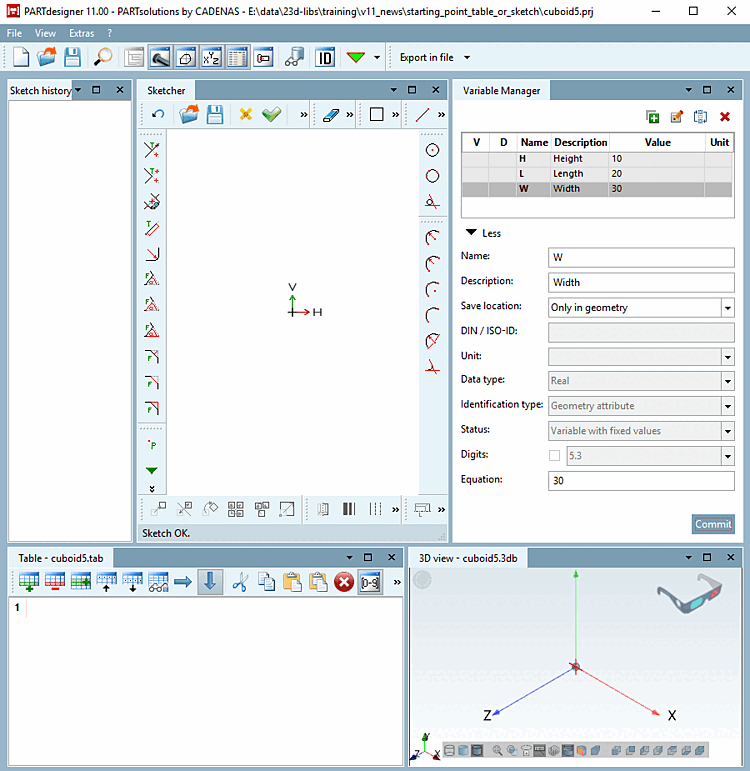This screenshot has height=771, width=750.
Task: Click the add new variable green plus icon
Action: point(653,117)
